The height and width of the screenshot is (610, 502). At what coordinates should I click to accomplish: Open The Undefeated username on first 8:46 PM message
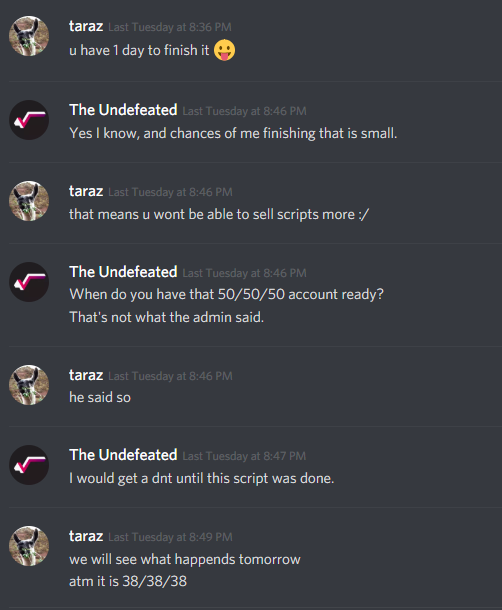point(123,110)
